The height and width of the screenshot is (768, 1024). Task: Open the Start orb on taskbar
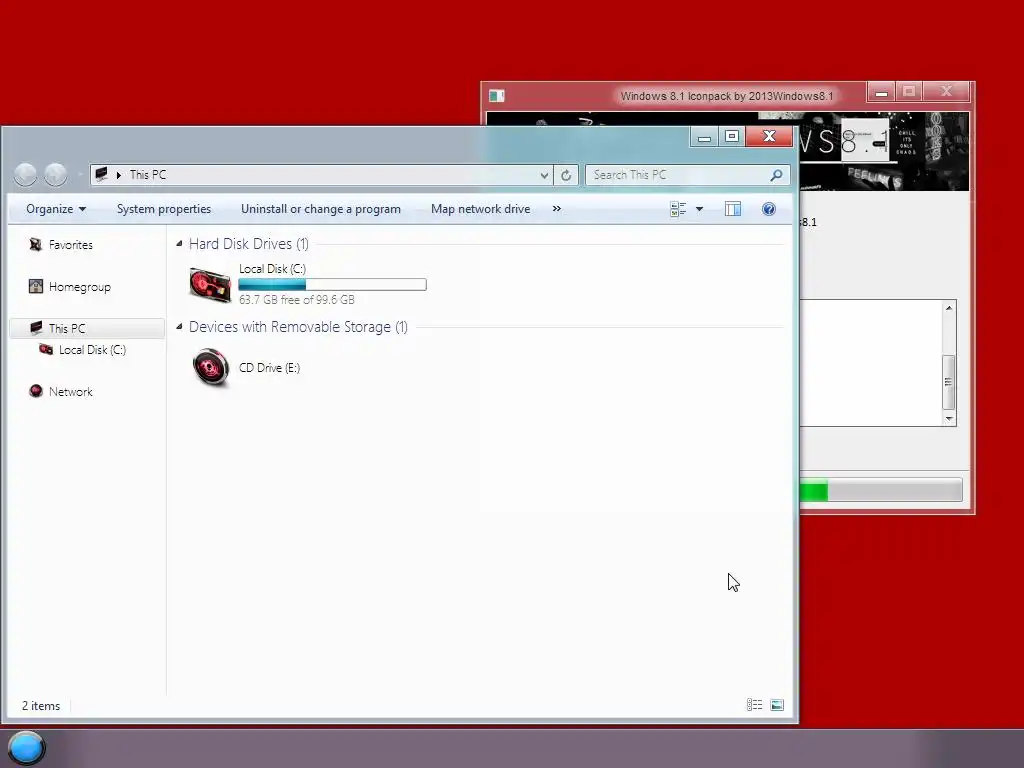27,748
